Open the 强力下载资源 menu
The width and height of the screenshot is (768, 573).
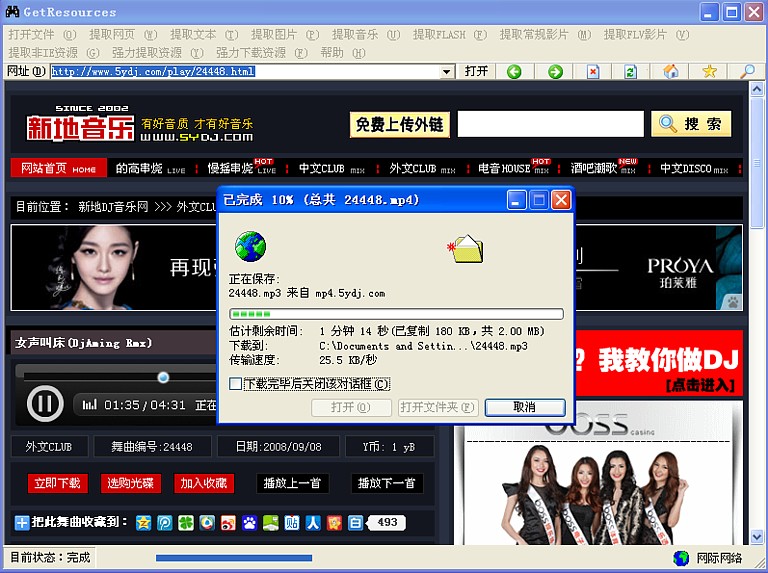pyautogui.click(x=262, y=53)
